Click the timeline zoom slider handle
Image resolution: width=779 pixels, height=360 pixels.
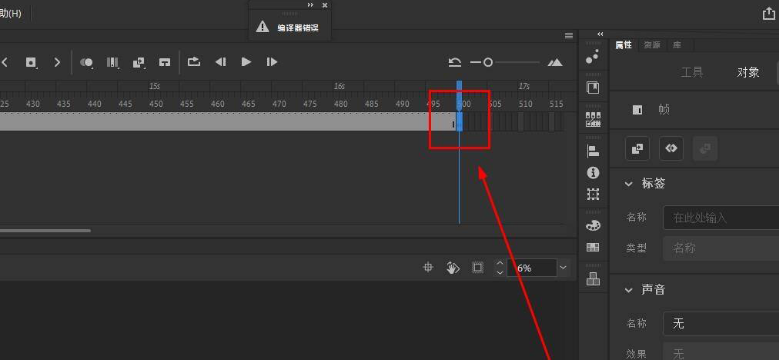pos(488,63)
